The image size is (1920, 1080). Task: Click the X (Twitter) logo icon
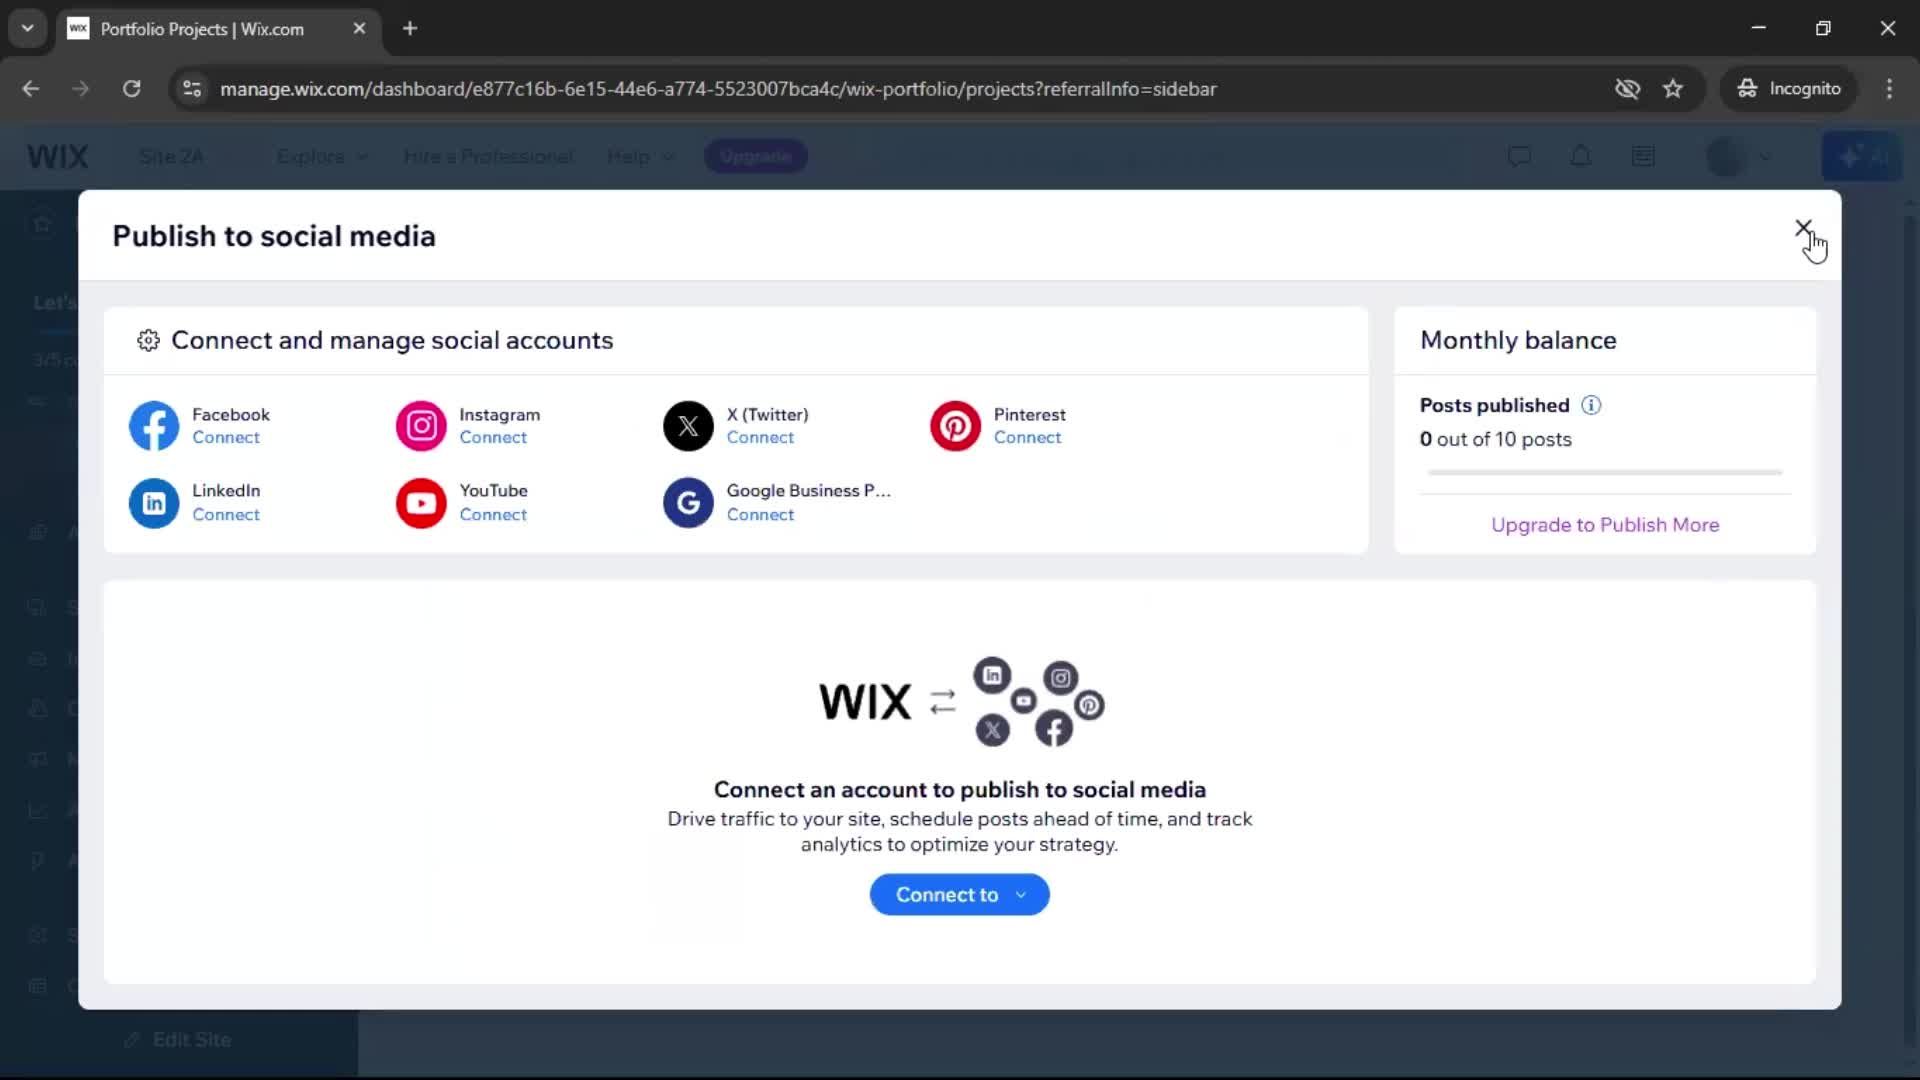[x=688, y=426]
